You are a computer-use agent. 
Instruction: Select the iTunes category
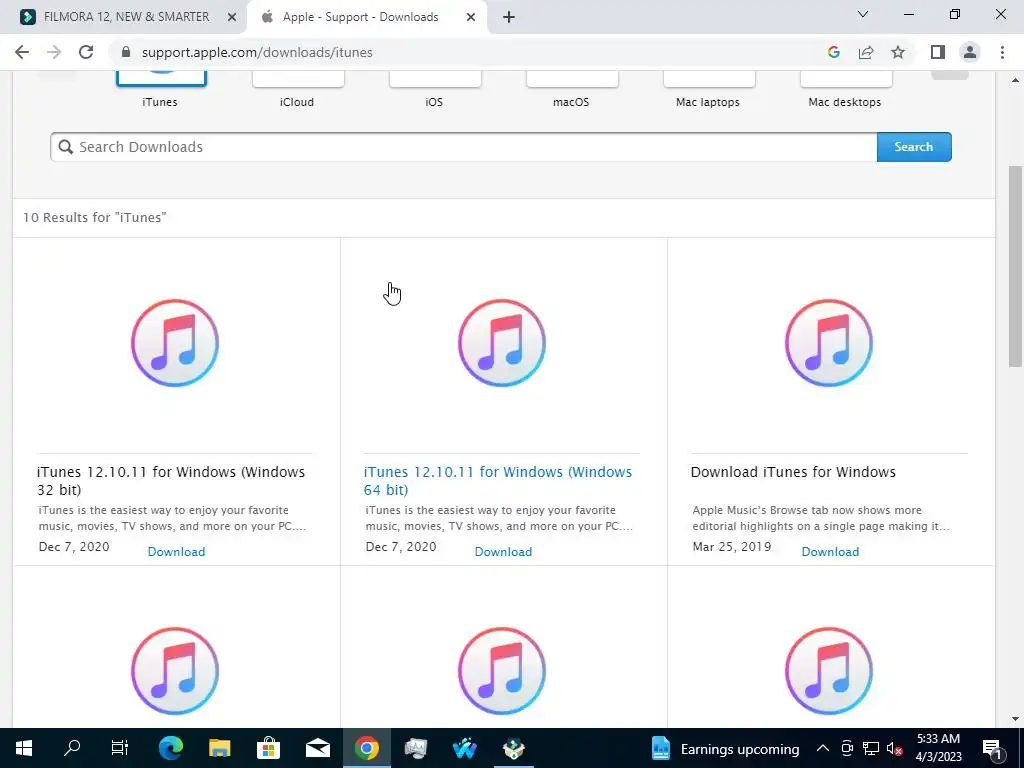pos(160,91)
